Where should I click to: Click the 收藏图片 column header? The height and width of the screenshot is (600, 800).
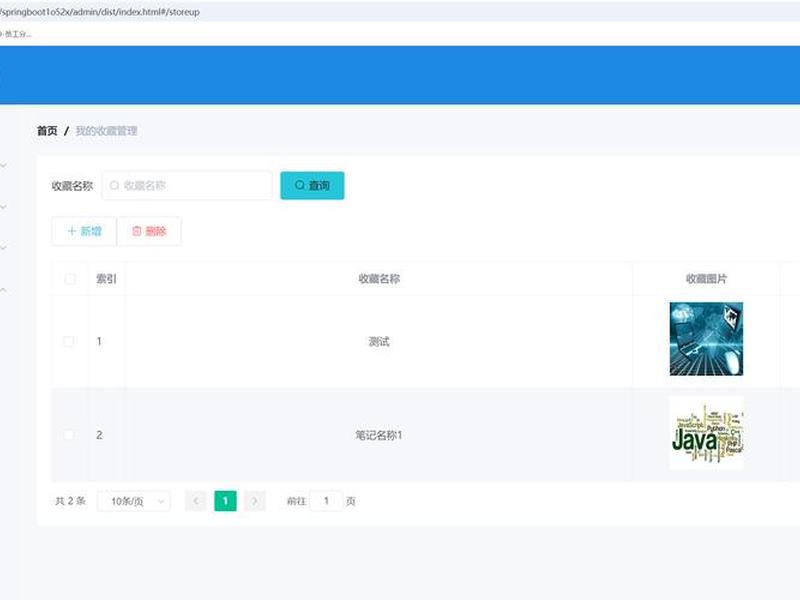tap(706, 279)
